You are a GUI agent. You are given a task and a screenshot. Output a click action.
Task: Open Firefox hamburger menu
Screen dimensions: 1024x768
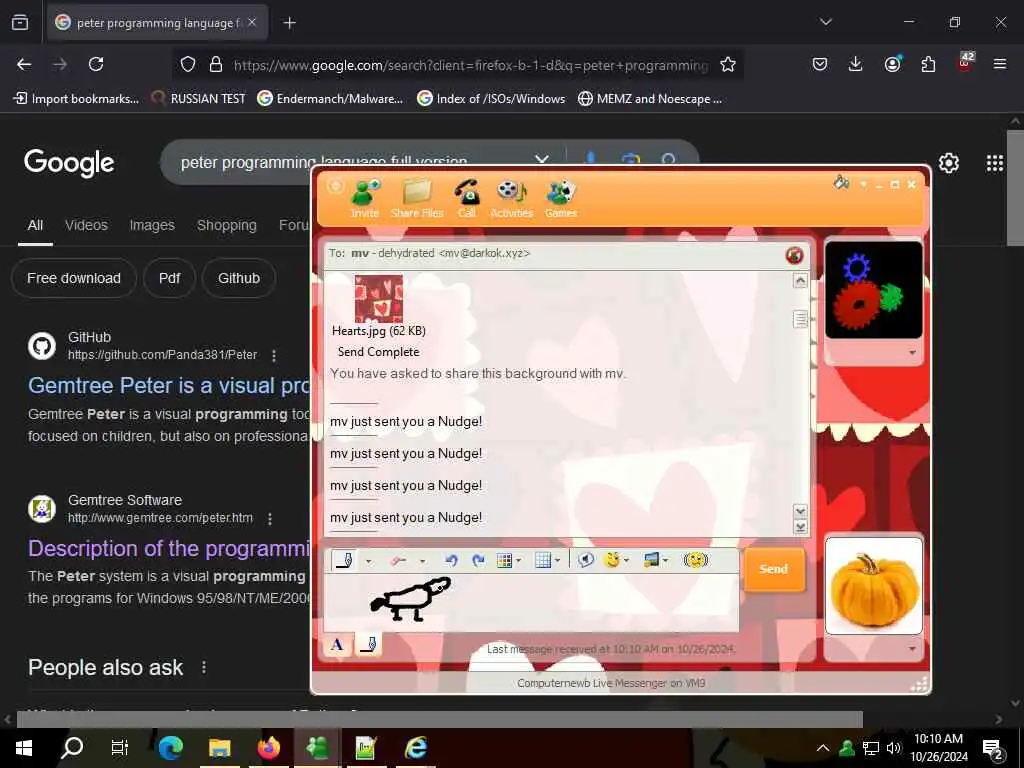1000,64
